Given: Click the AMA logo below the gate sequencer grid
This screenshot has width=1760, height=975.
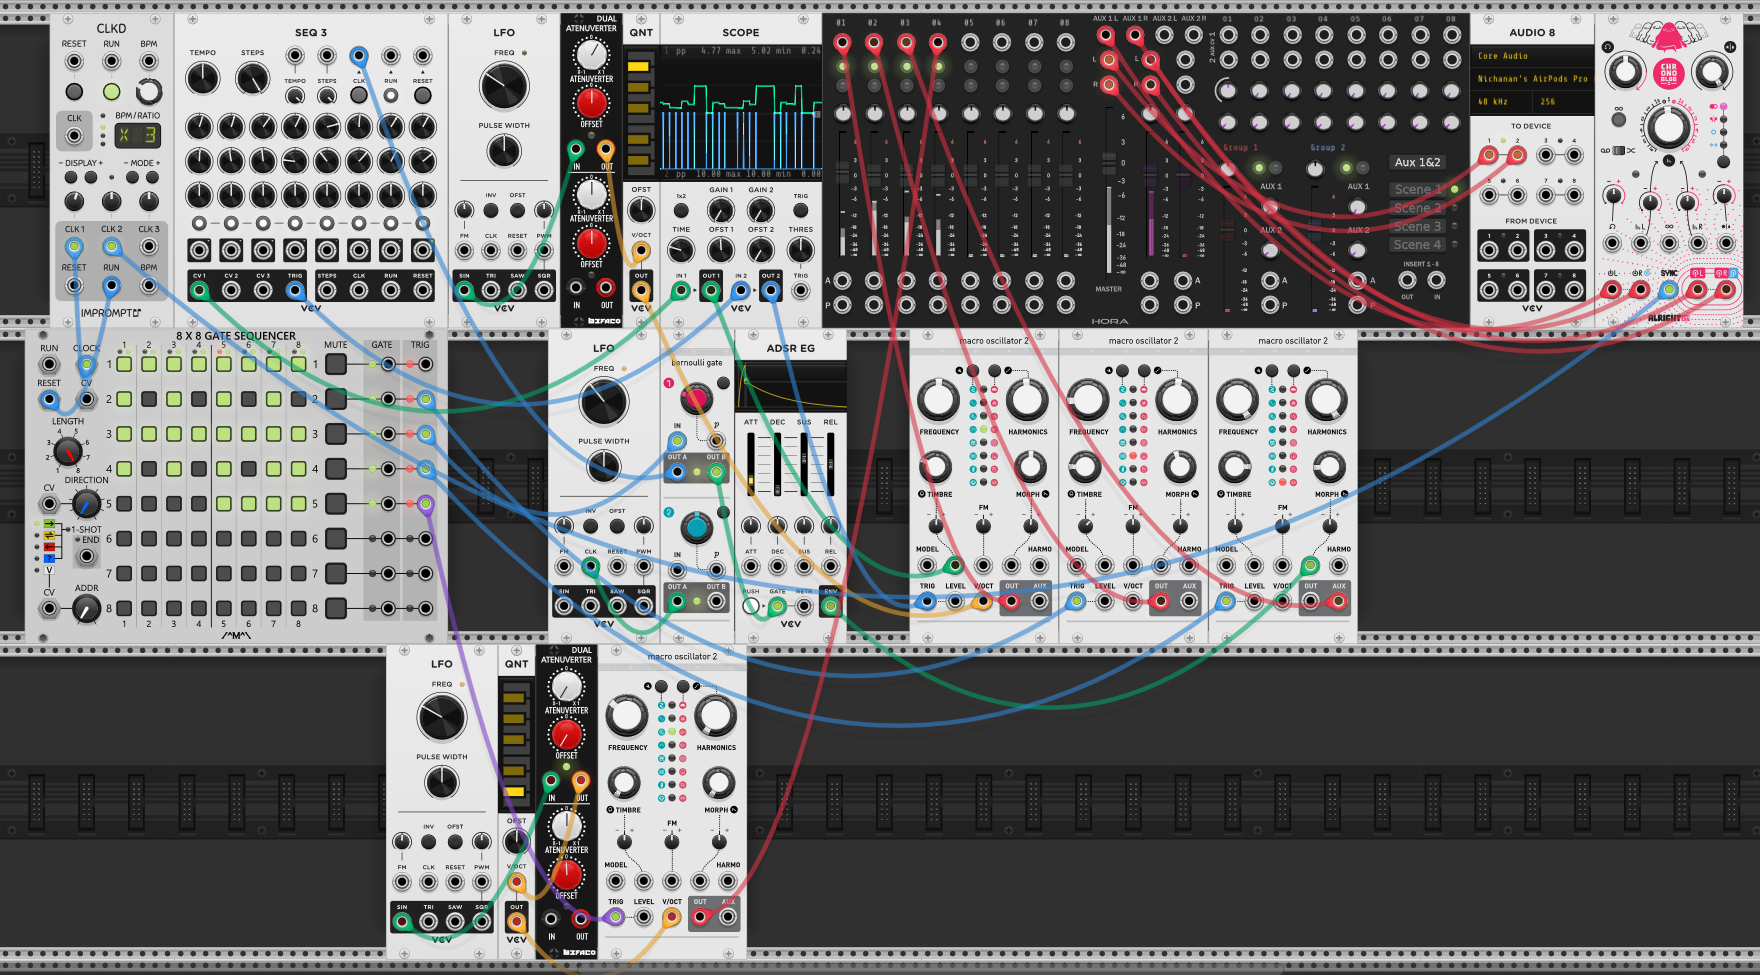Looking at the screenshot, I should click(x=236, y=636).
